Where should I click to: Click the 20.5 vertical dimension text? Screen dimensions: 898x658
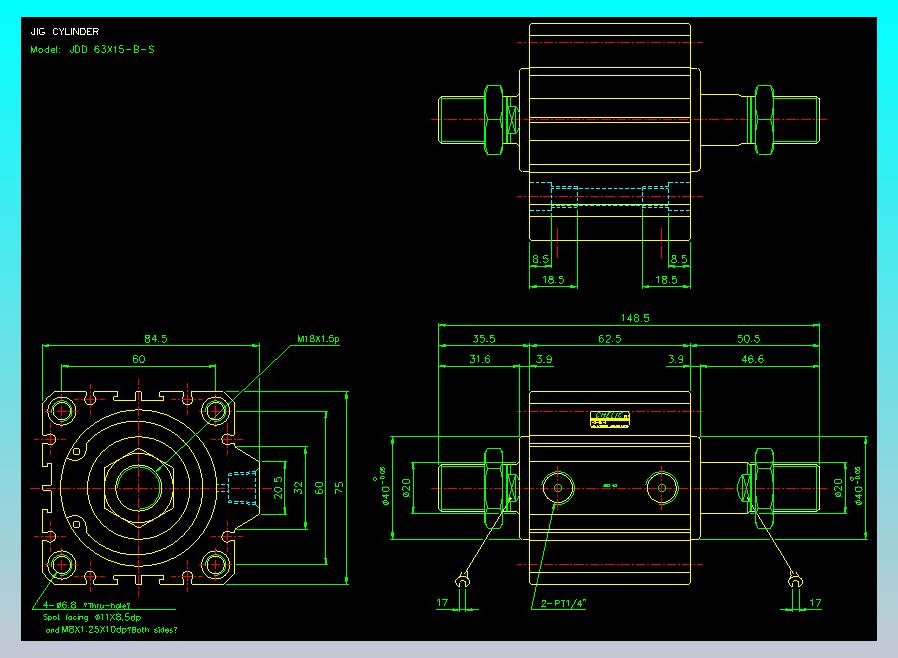(x=278, y=487)
